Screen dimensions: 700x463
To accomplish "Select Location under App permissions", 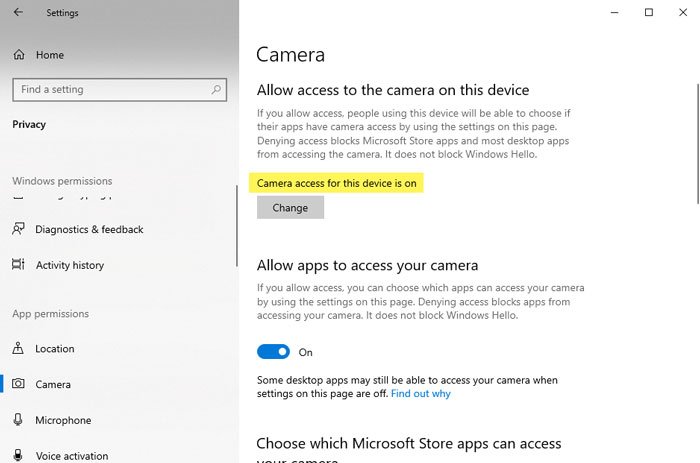I will click(x=55, y=349).
